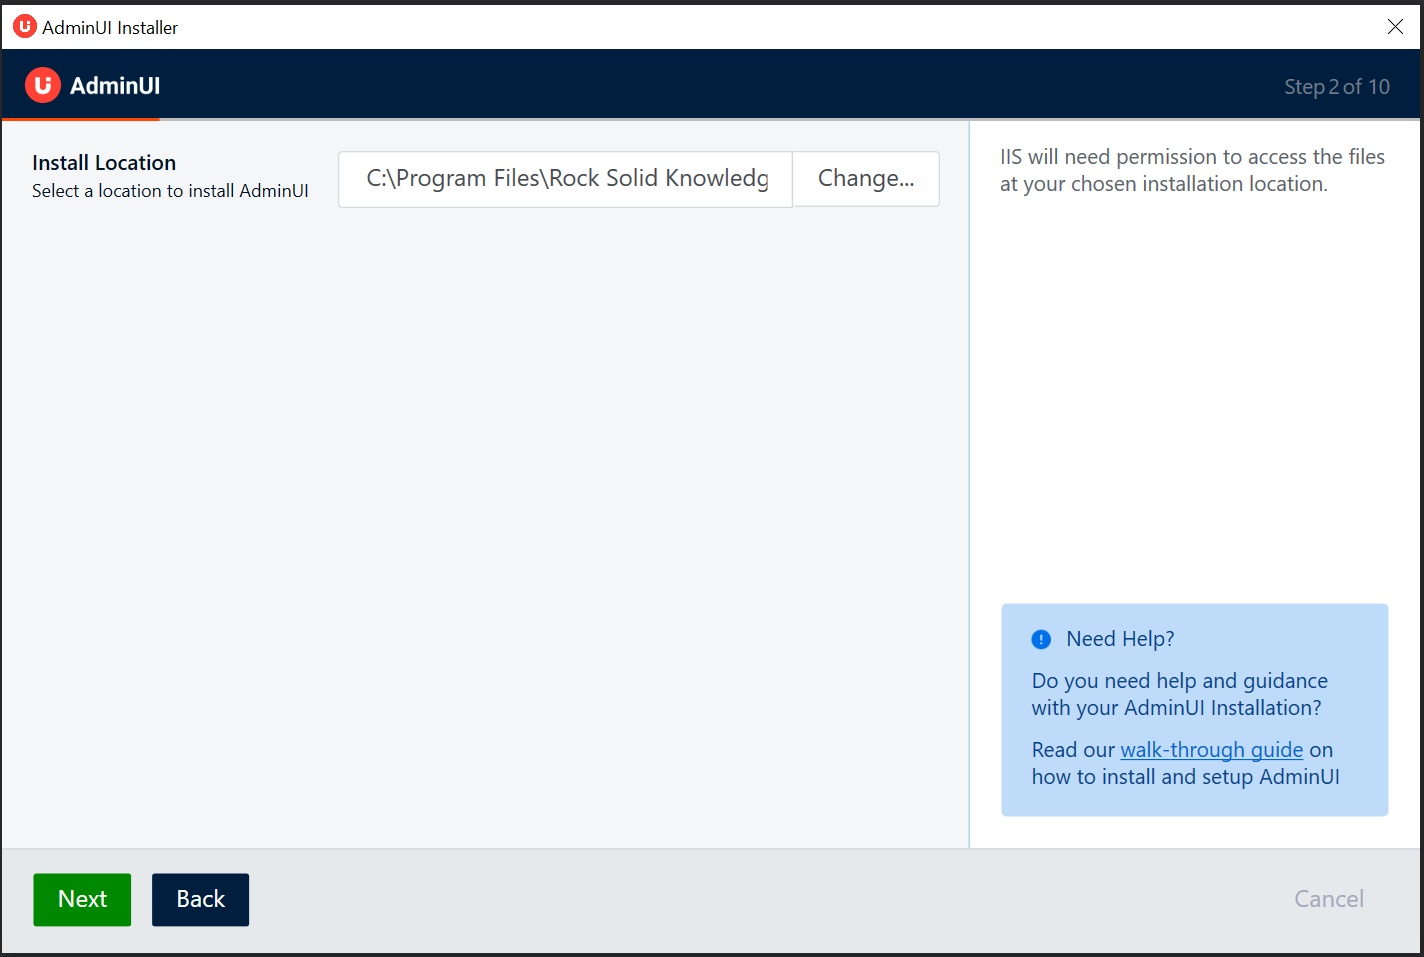The height and width of the screenshot is (957, 1424).
Task: Click Change to pick another install folder
Action: click(866, 178)
